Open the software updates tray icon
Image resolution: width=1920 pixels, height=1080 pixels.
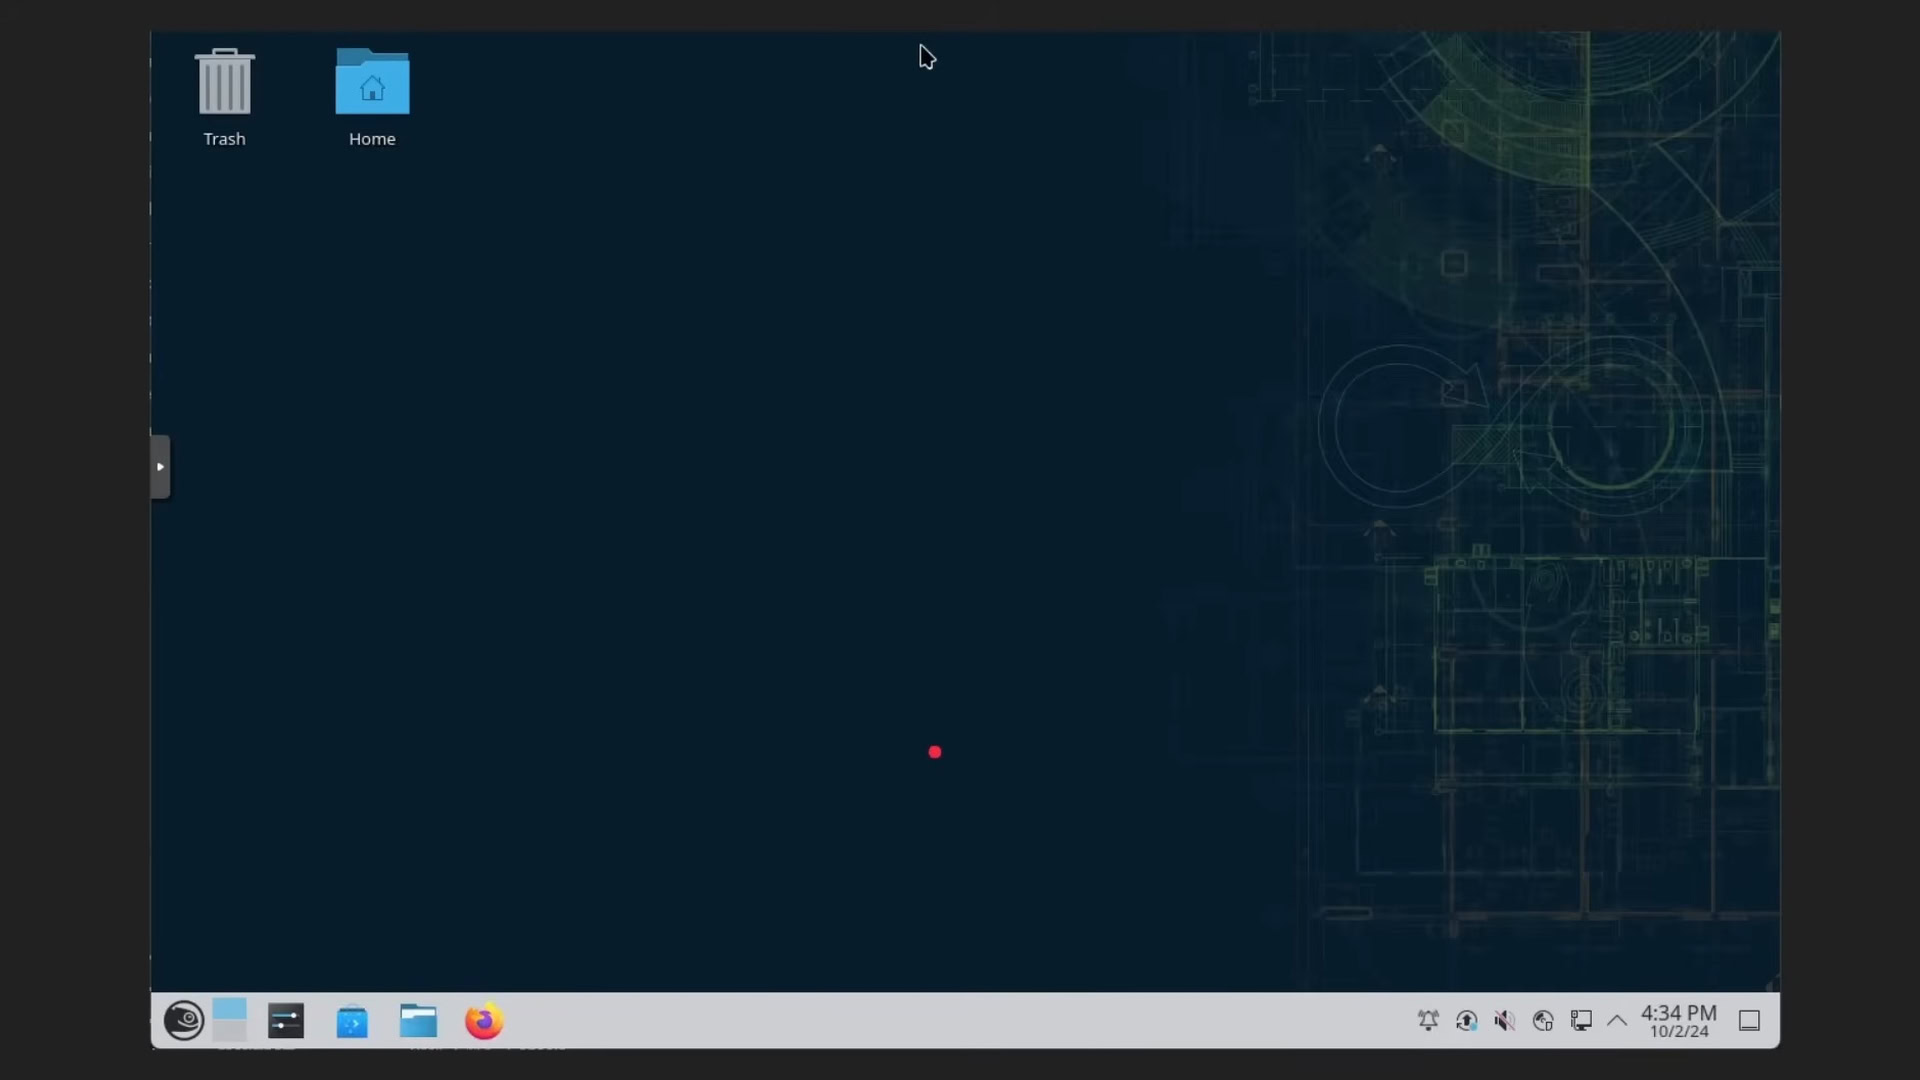(1466, 1021)
